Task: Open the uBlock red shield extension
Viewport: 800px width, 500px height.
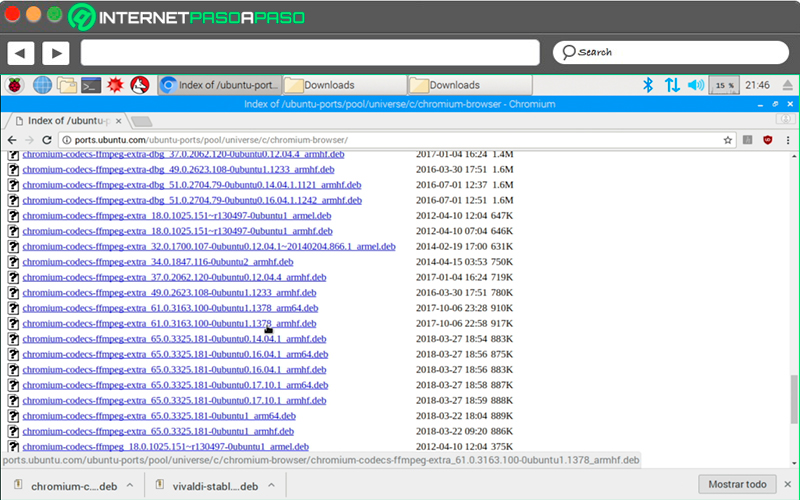Action: click(x=767, y=140)
